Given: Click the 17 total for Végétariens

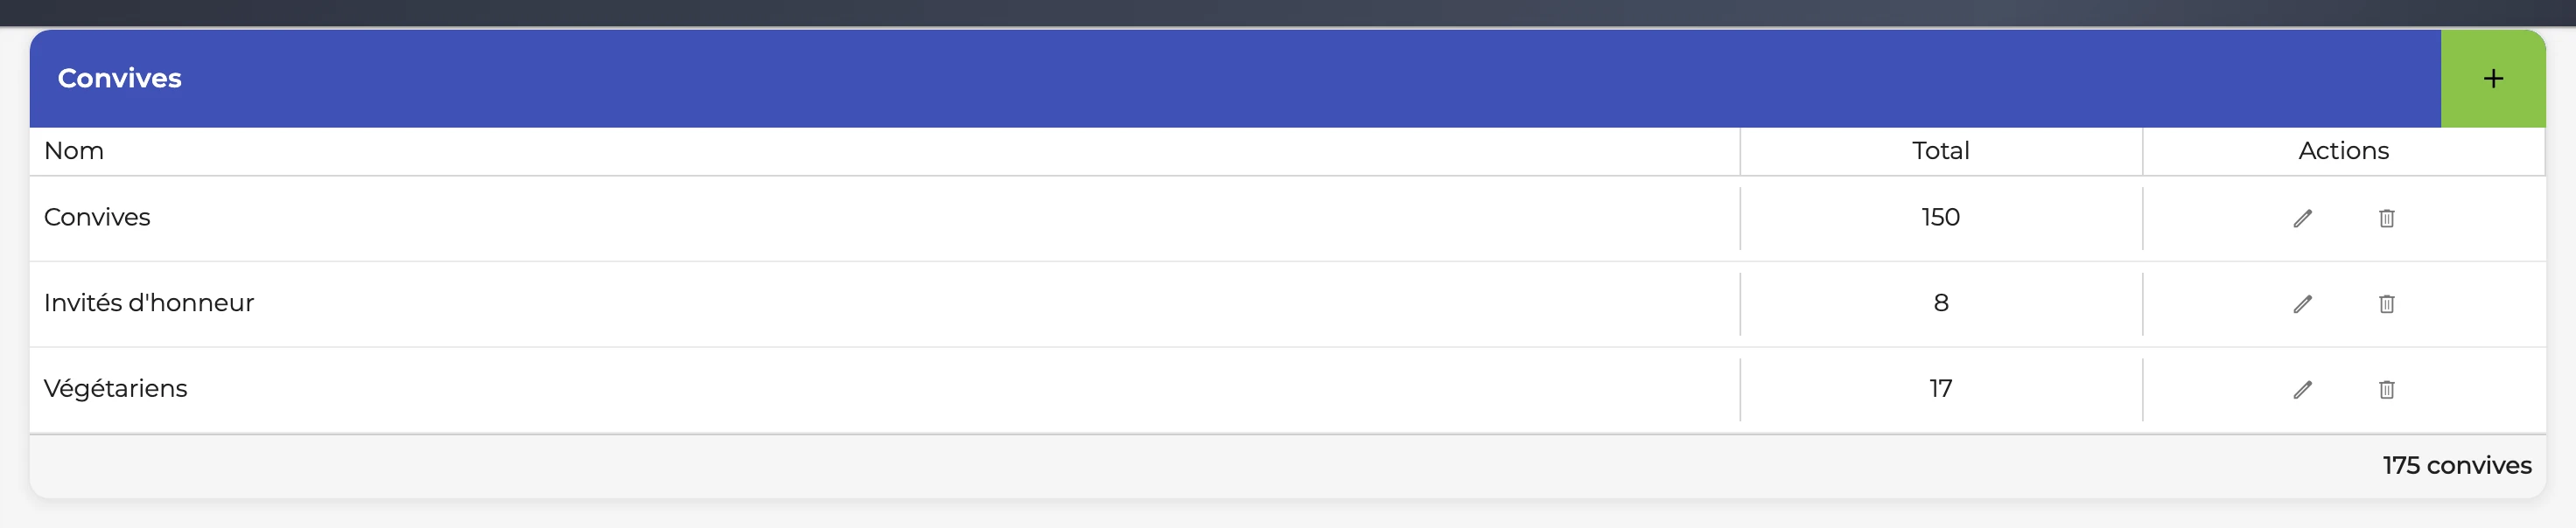Looking at the screenshot, I should [1940, 389].
